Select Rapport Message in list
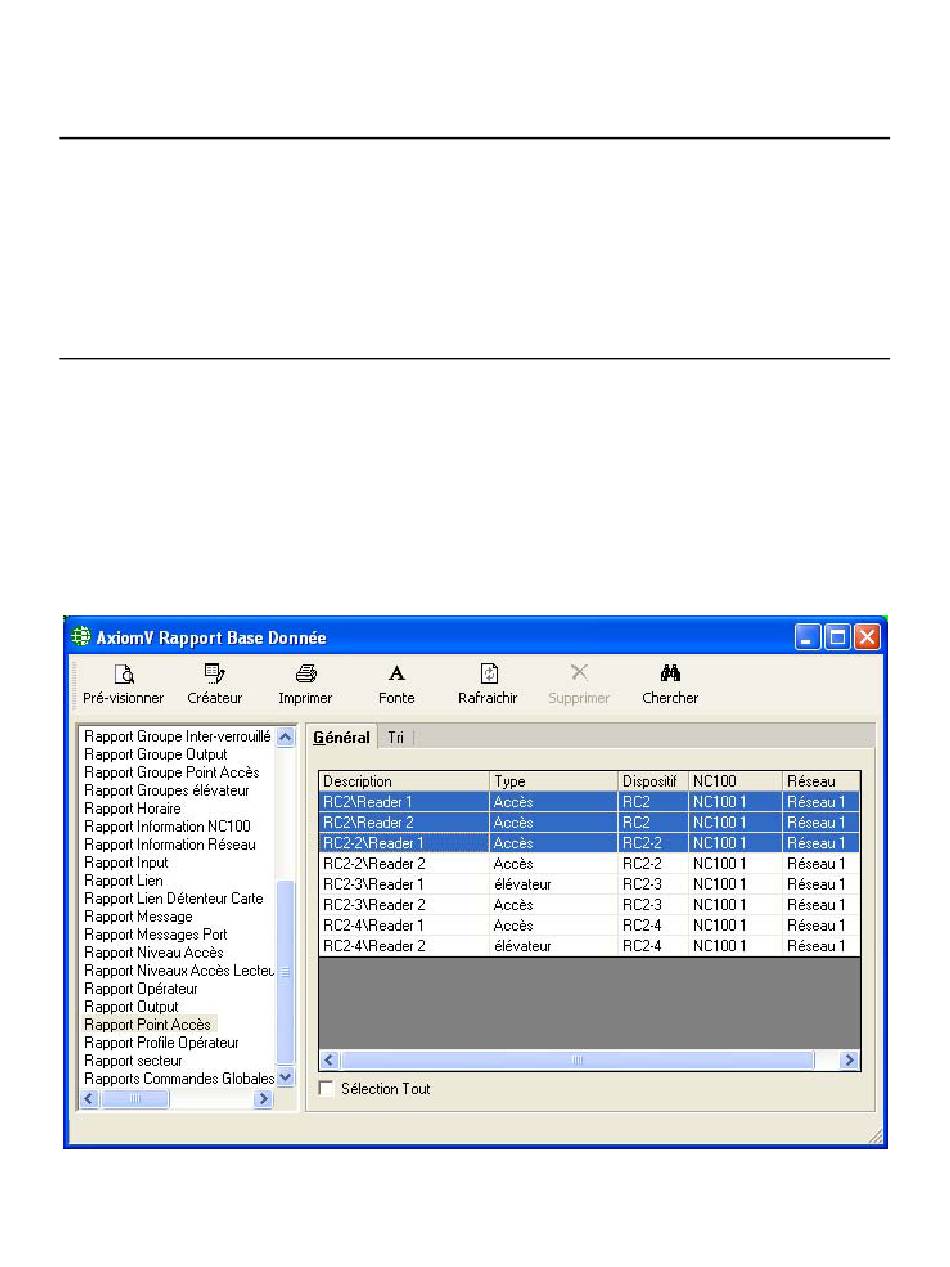The width and height of the screenshot is (950, 1267). tap(139, 917)
